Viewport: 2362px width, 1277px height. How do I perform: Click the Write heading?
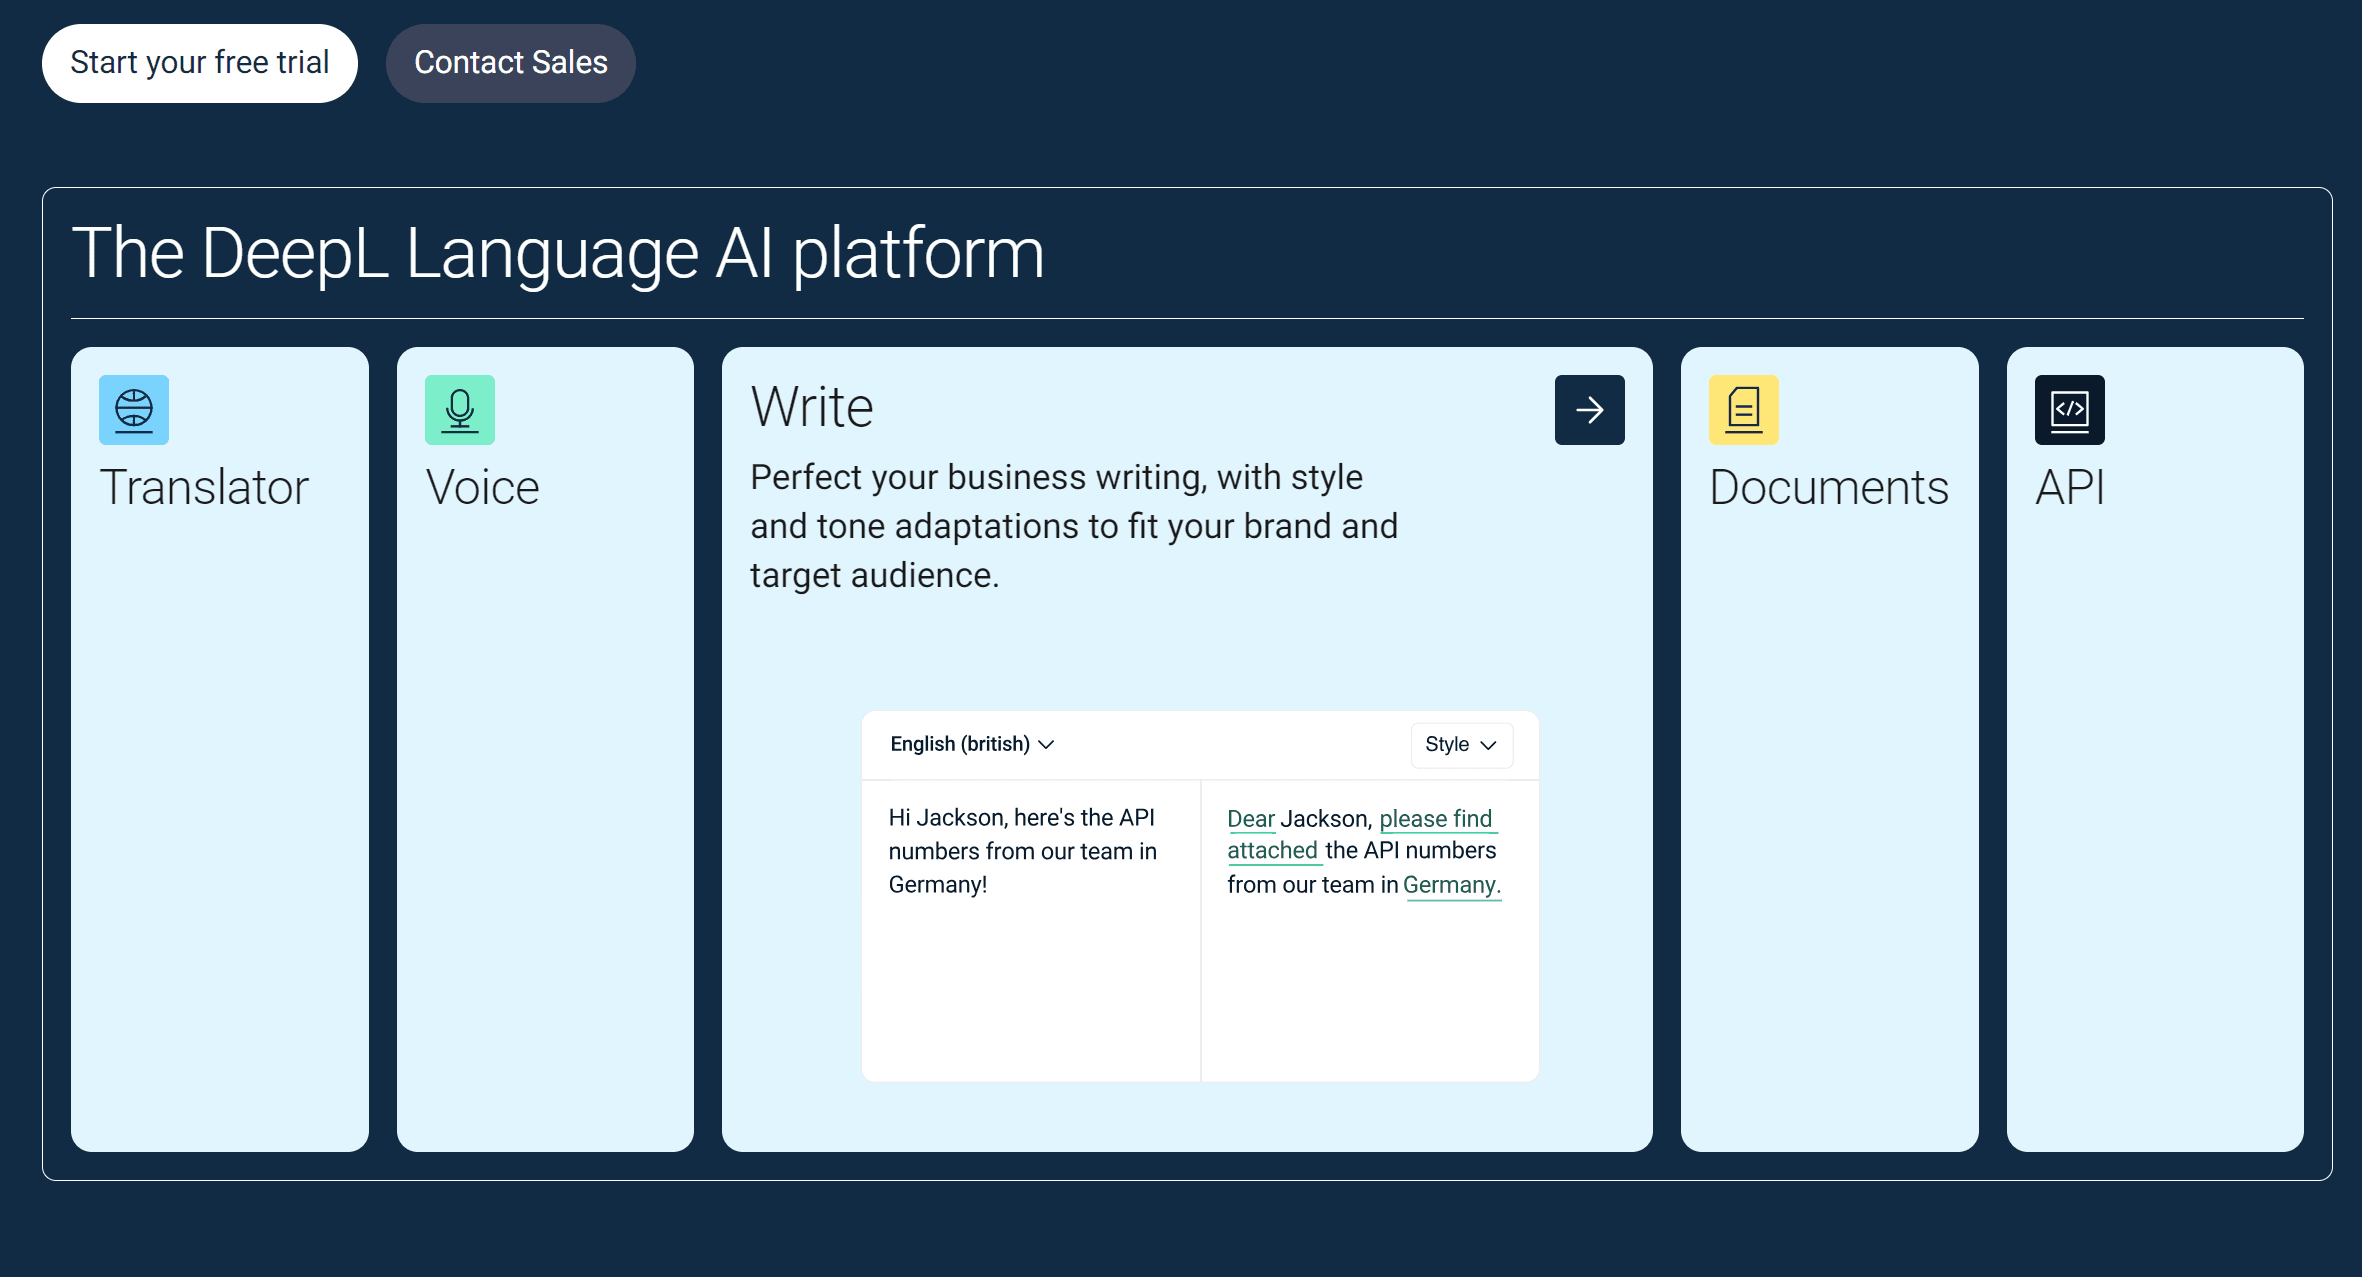coord(812,407)
